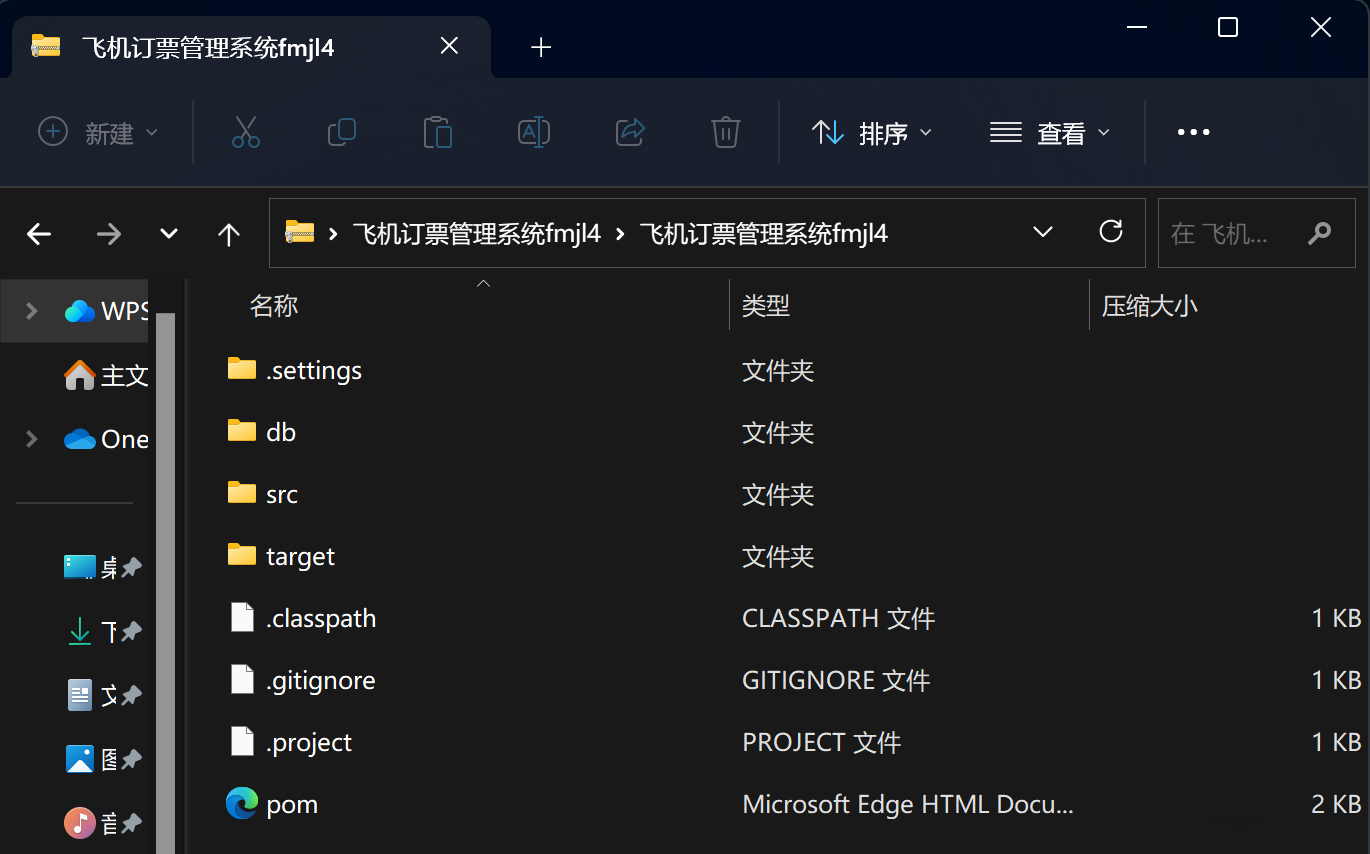The height and width of the screenshot is (854, 1370).
Task: Select the .classpath file icon
Action: point(242,617)
